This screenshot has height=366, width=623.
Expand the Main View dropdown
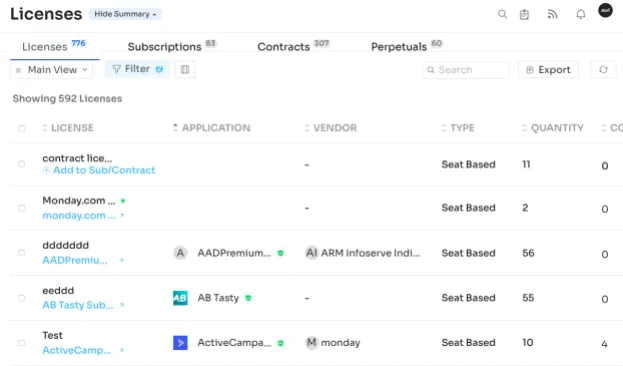click(52, 70)
